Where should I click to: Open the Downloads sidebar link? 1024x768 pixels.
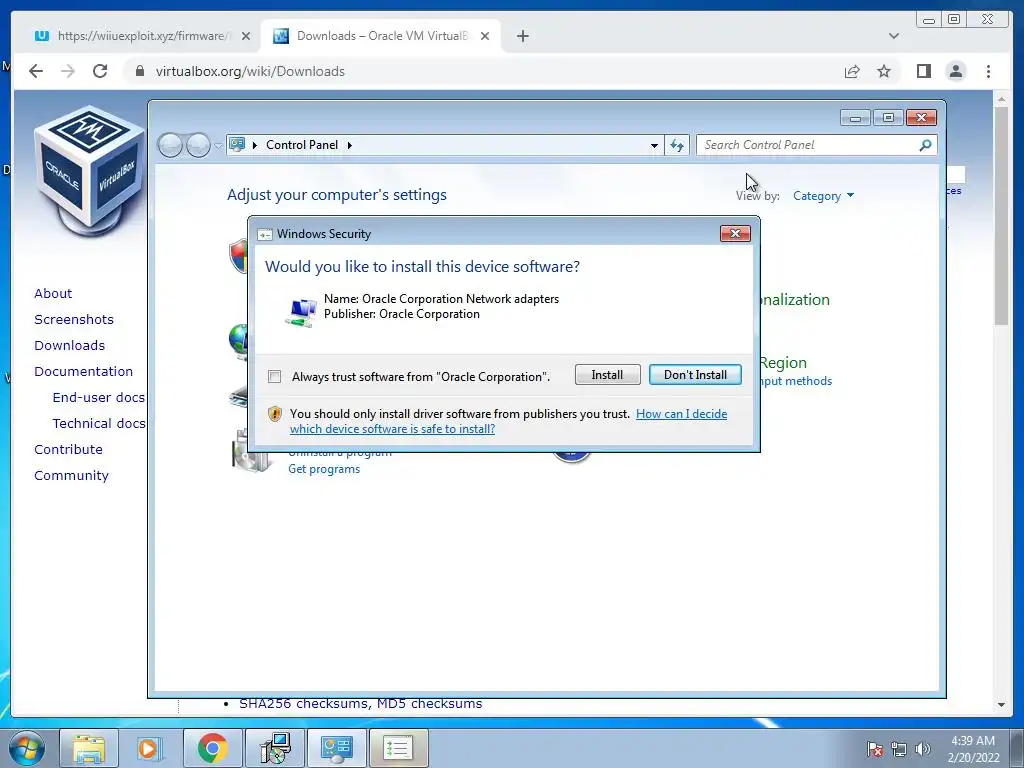(69, 345)
